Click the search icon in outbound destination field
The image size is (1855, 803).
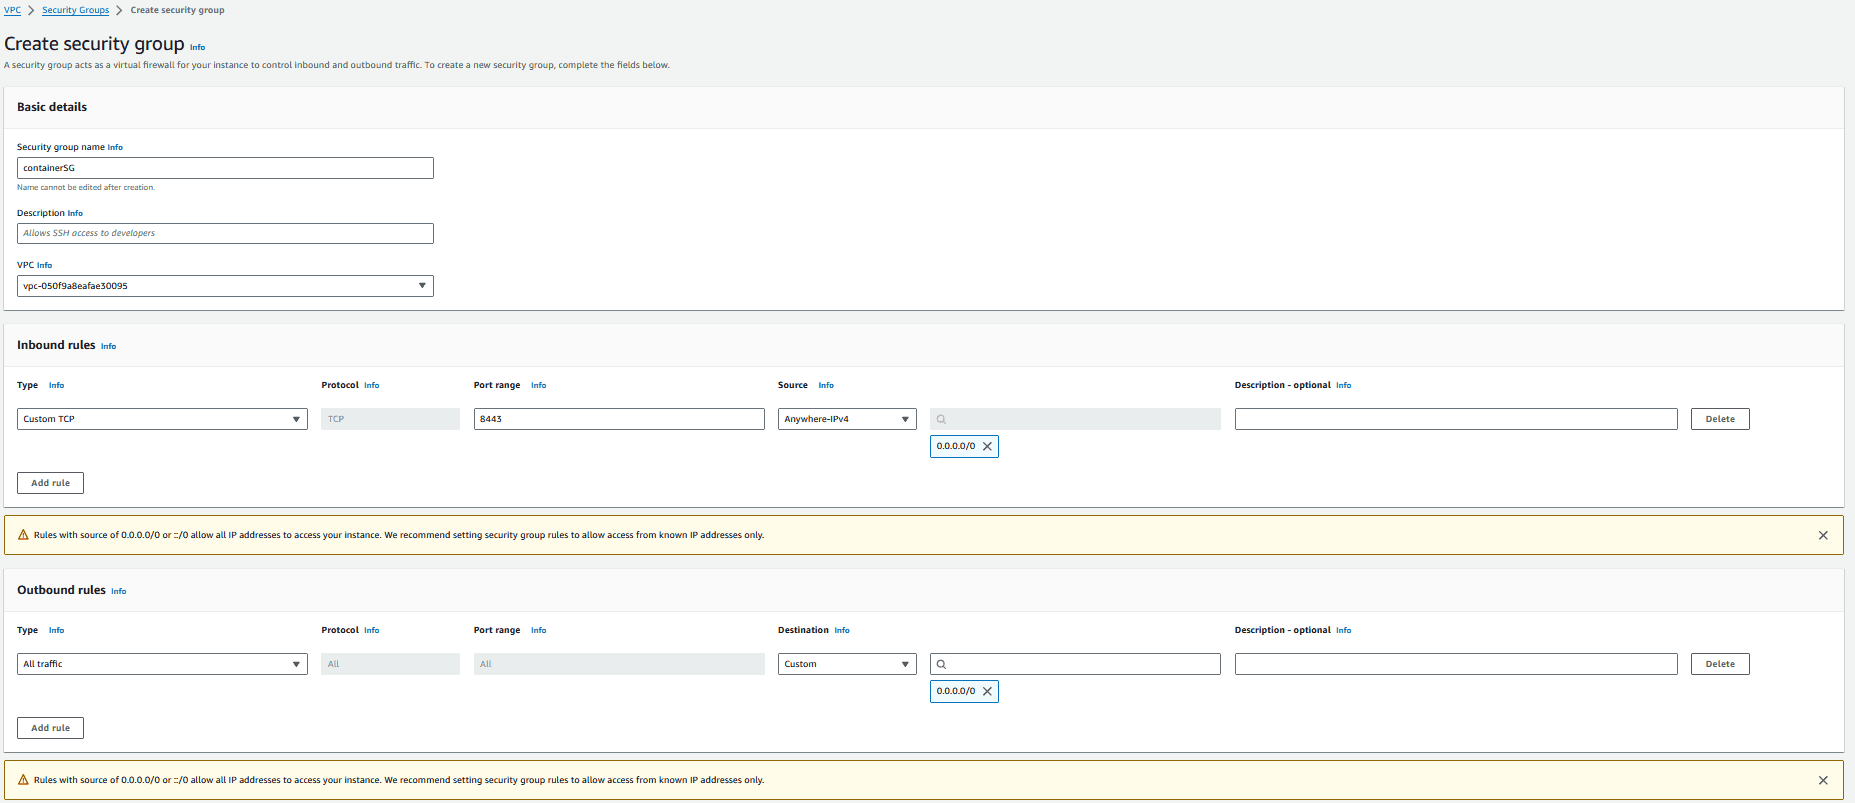941,665
